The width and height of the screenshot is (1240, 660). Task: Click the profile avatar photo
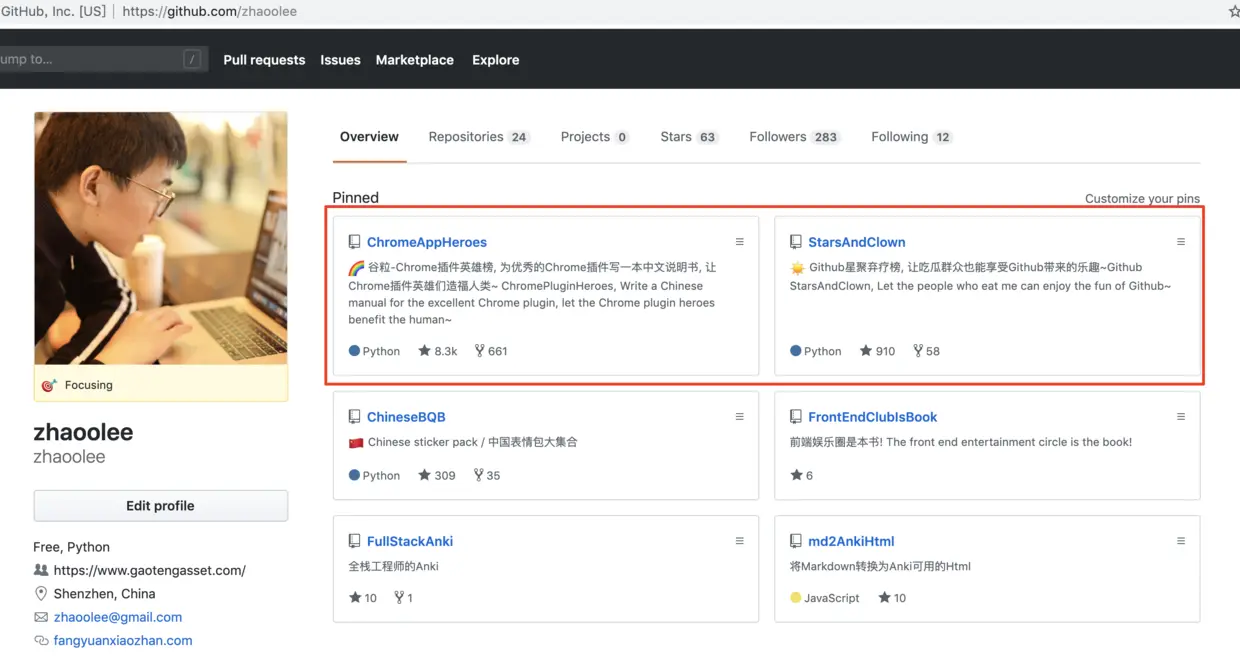point(161,238)
